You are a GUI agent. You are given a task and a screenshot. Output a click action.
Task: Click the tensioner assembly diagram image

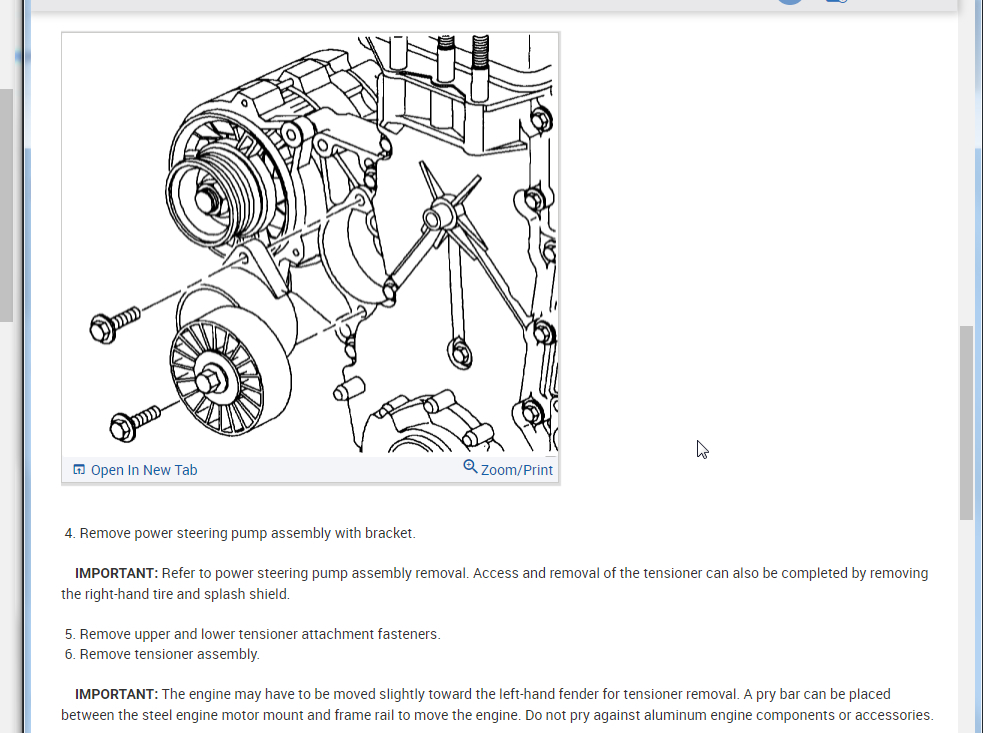click(310, 244)
